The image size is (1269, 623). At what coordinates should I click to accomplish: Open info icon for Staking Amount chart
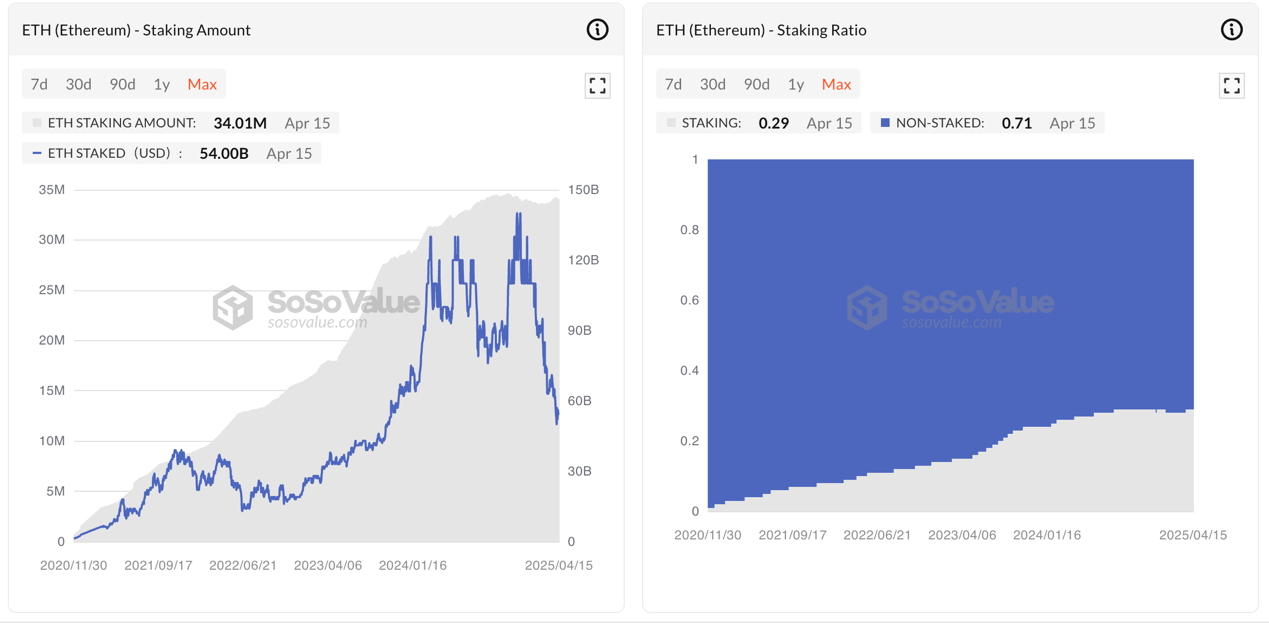(597, 30)
